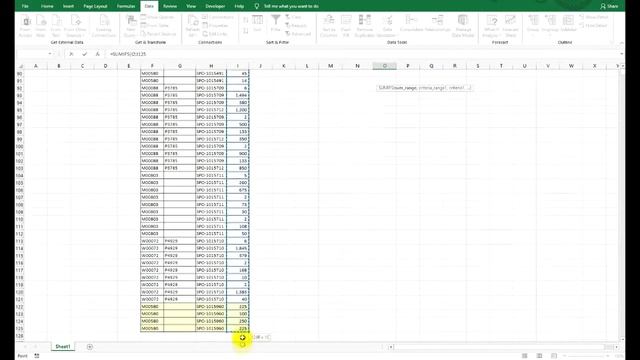640x360 pixels.
Task: Switch to the Developer tab
Action: (215, 6)
